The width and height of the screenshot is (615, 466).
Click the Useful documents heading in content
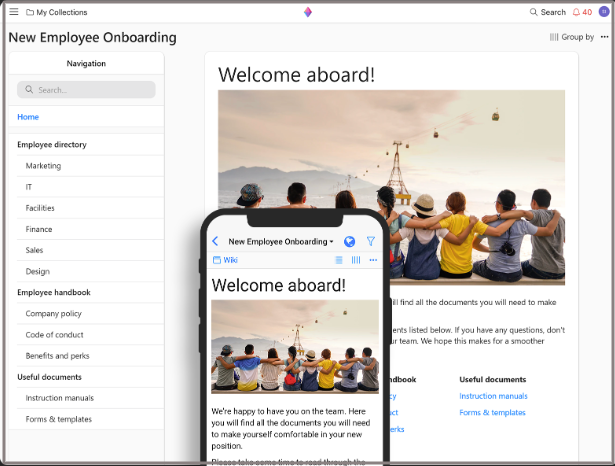click(x=493, y=380)
